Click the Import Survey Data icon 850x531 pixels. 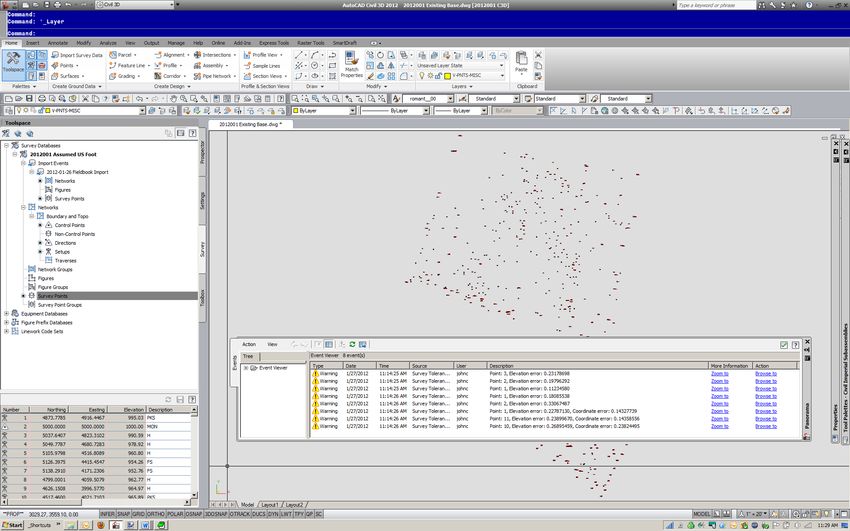(55, 55)
